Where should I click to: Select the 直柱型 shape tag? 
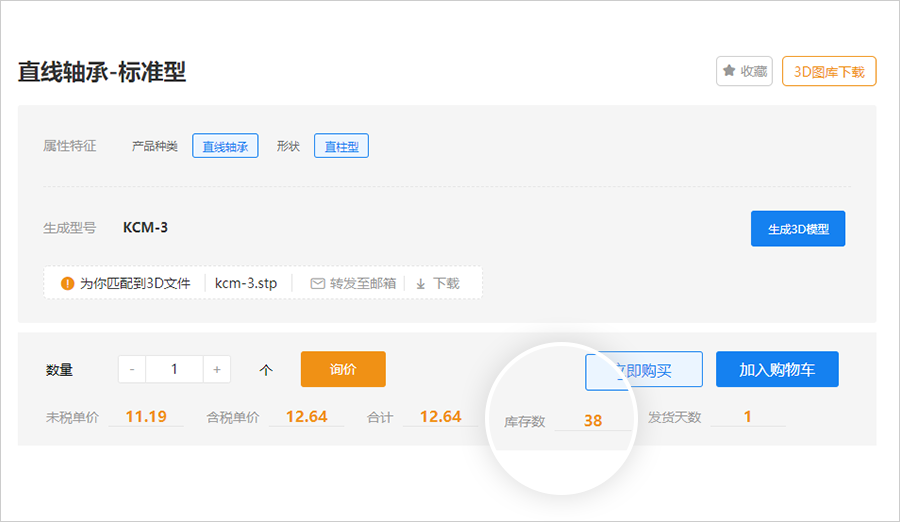coord(342,146)
